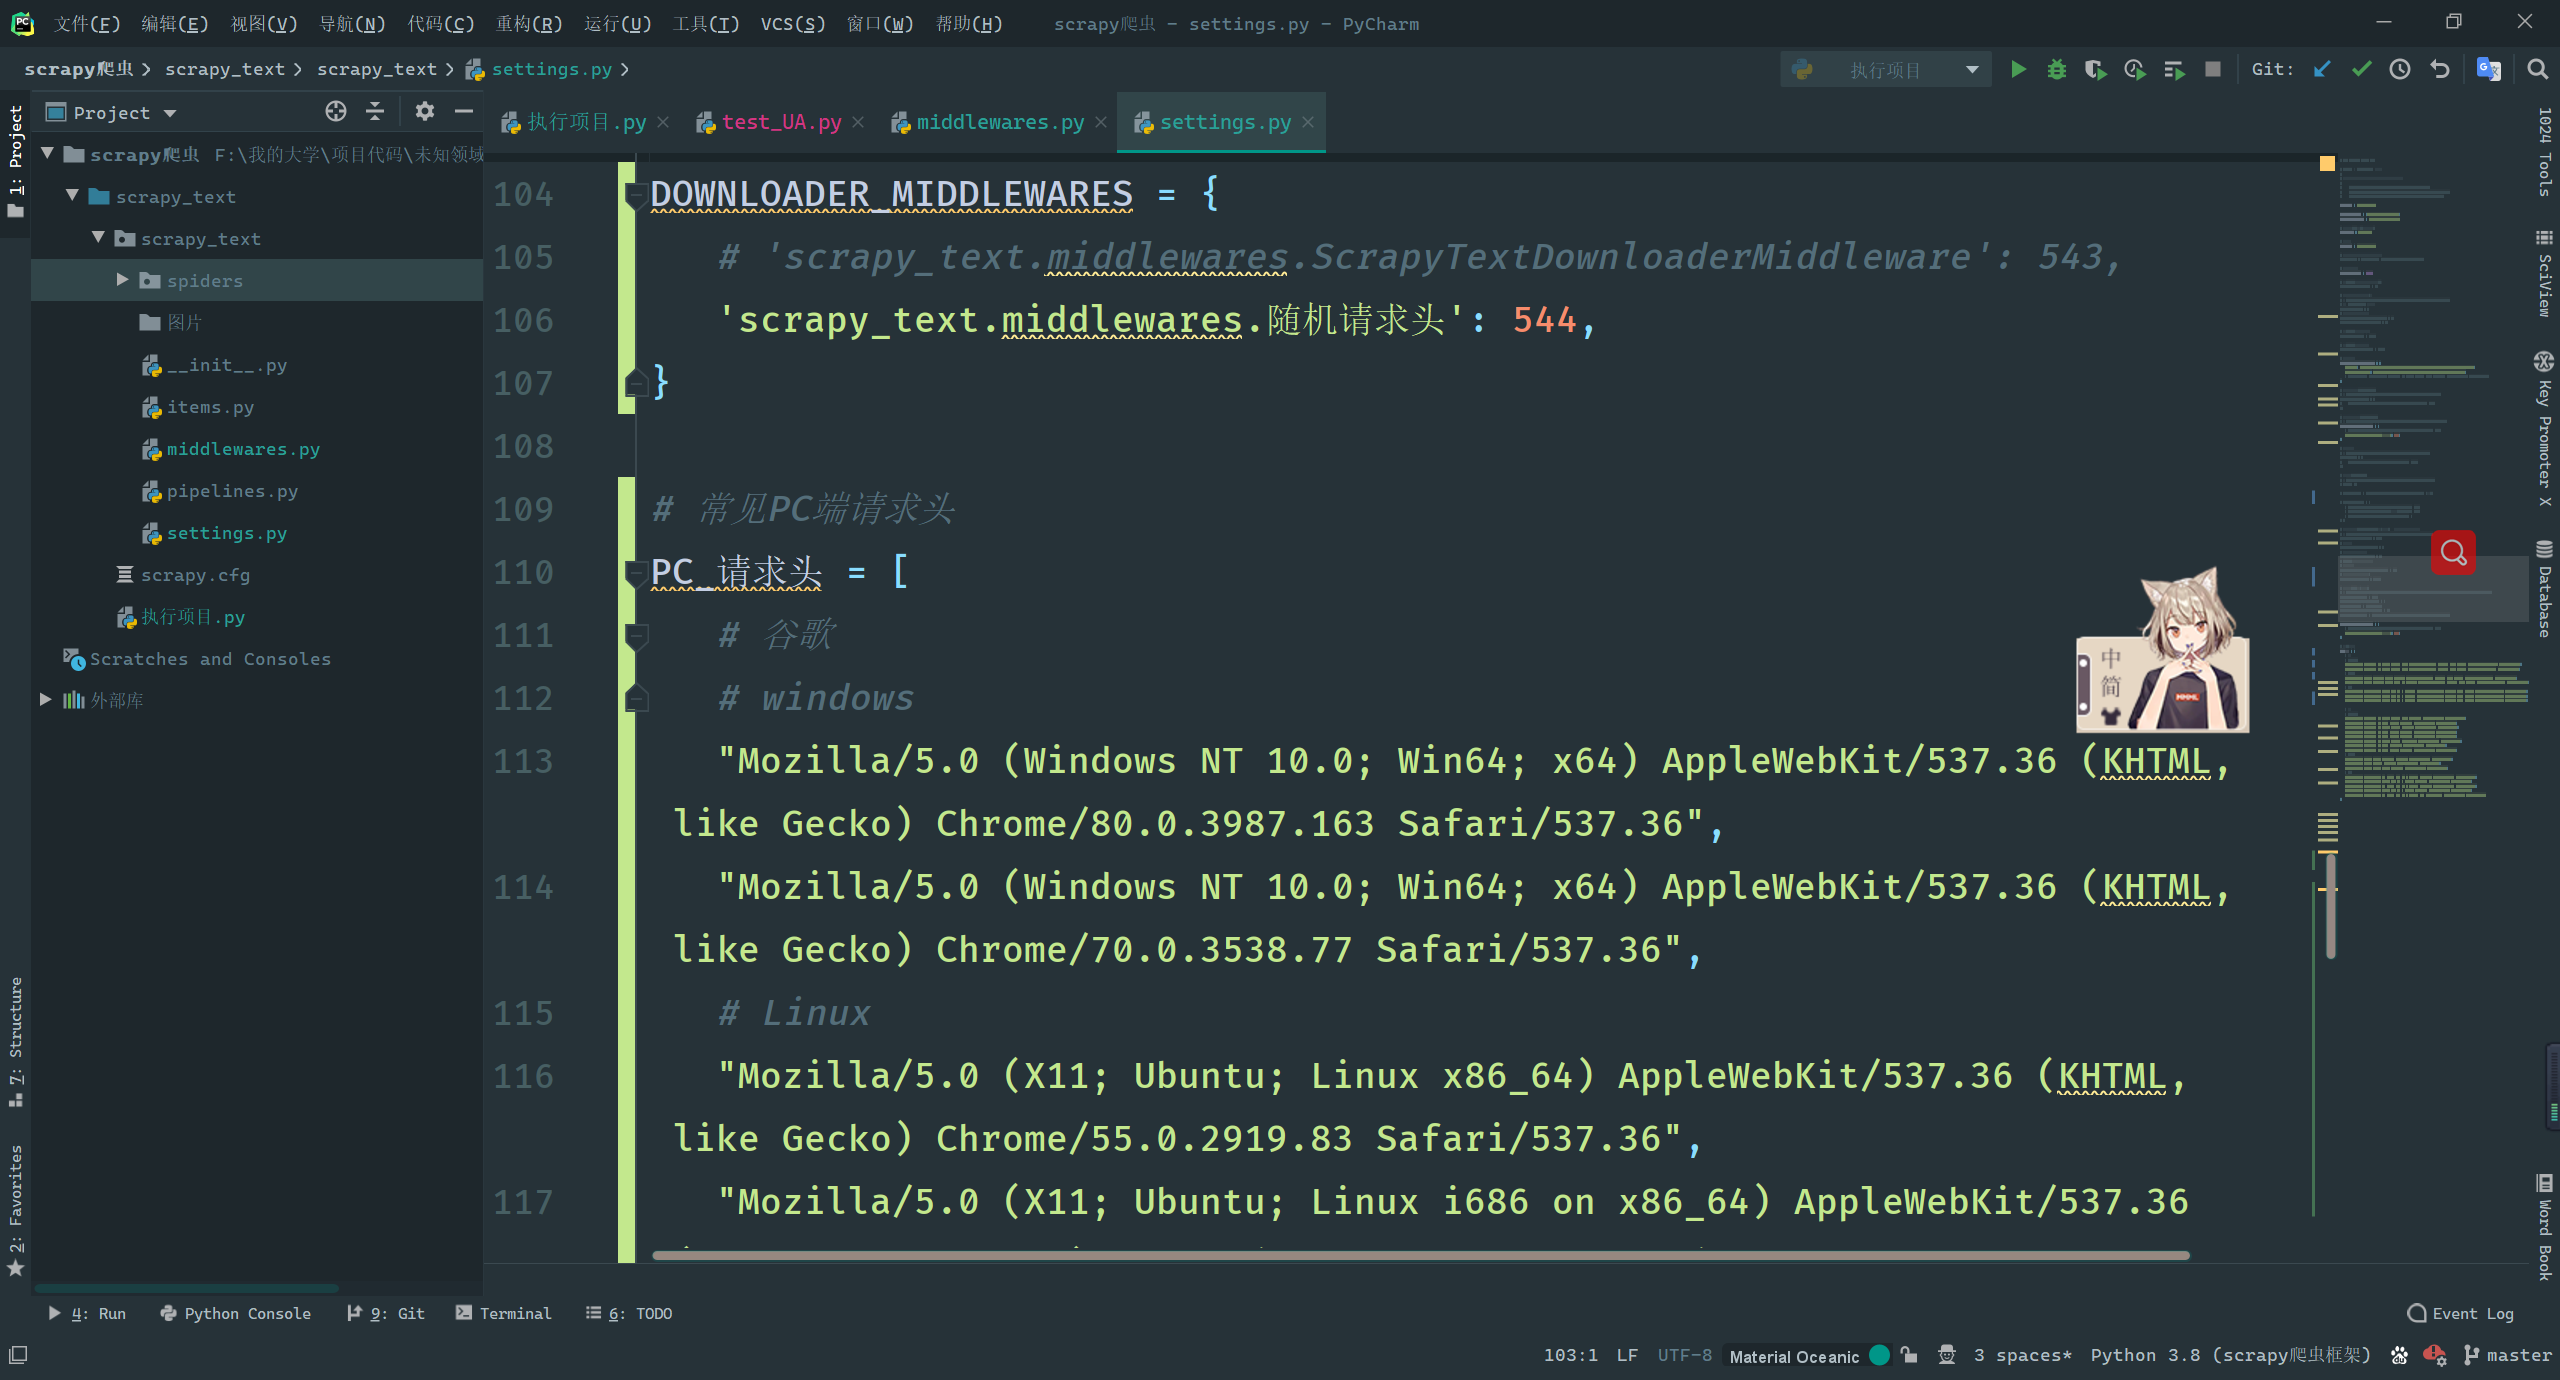Click the translation plugin icon
Image resolution: width=2560 pixels, height=1380 pixels.
pos(2488,69)
